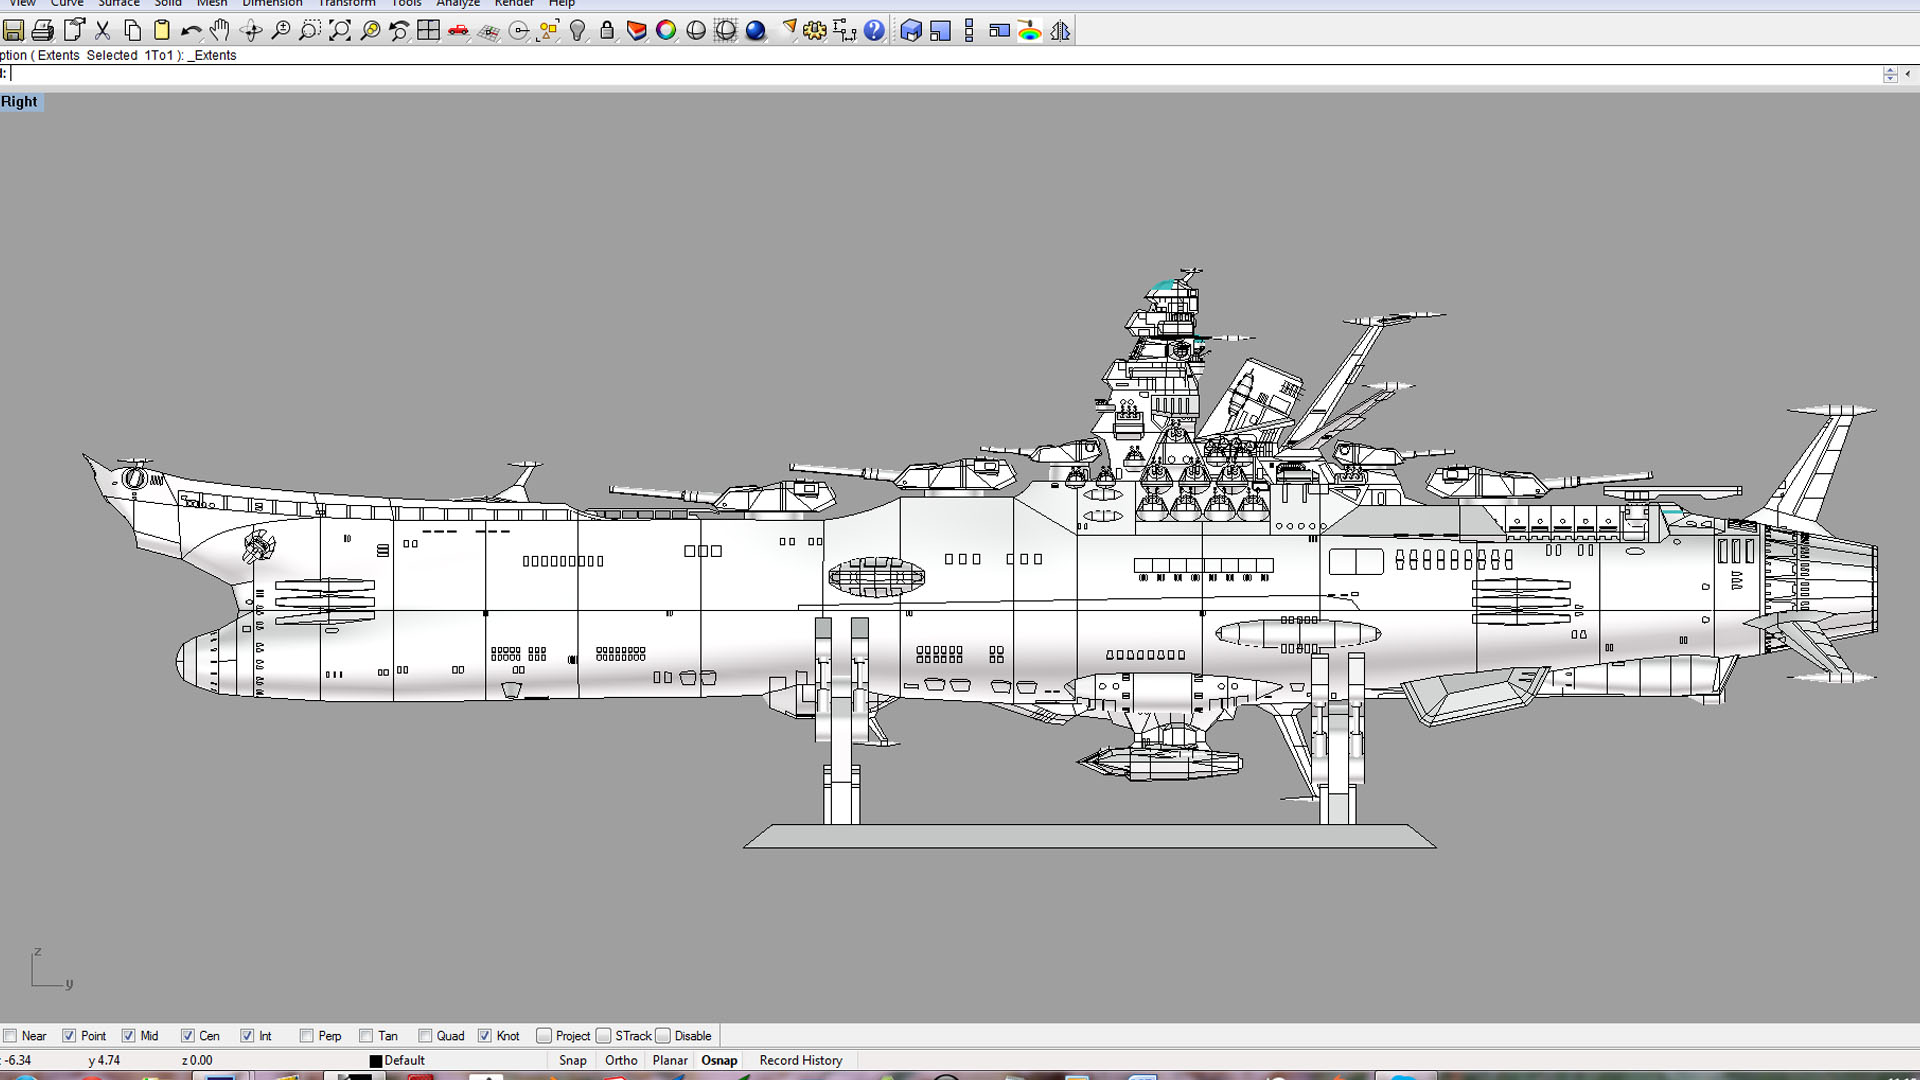Click the Save floppy disk icon
This screenshot has height=1080, width=1920.
coord(14,31)
